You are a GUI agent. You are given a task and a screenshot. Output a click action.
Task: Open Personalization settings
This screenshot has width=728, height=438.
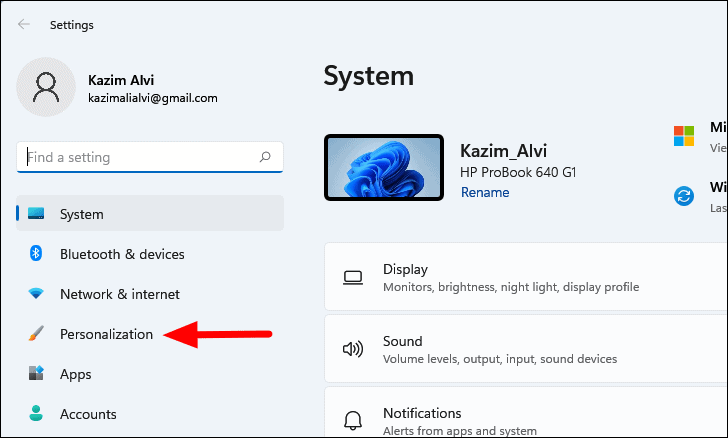coord(106,334)
